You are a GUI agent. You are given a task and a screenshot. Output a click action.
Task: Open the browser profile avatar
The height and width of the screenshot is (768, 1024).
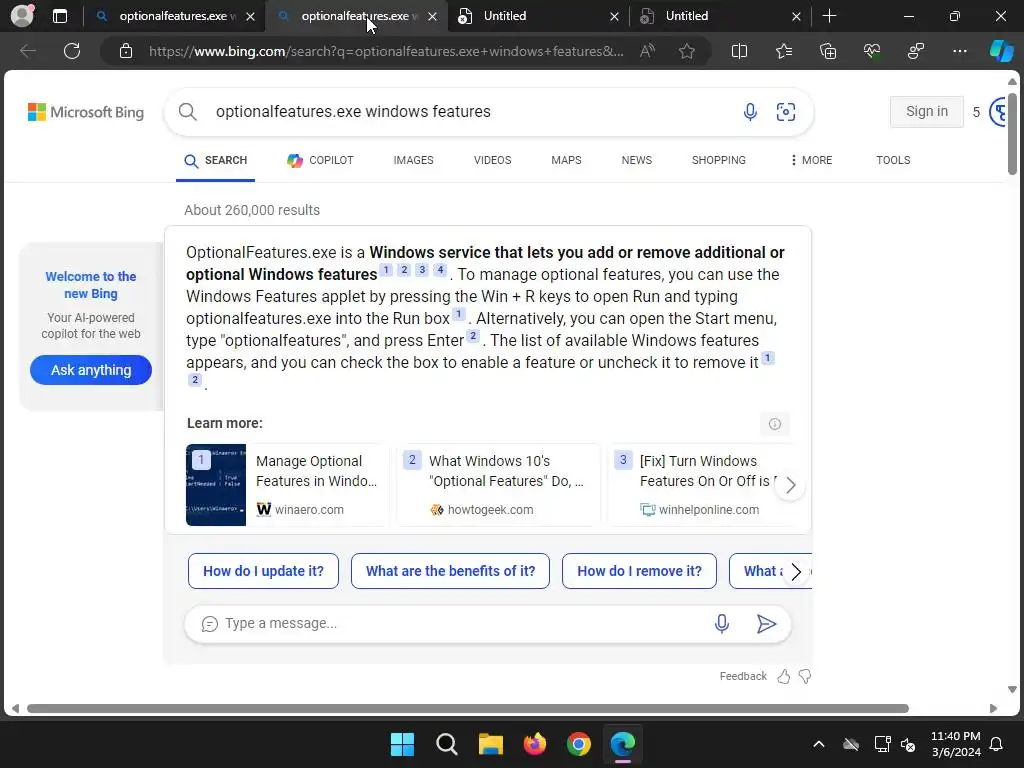click(x=22, y=16)
